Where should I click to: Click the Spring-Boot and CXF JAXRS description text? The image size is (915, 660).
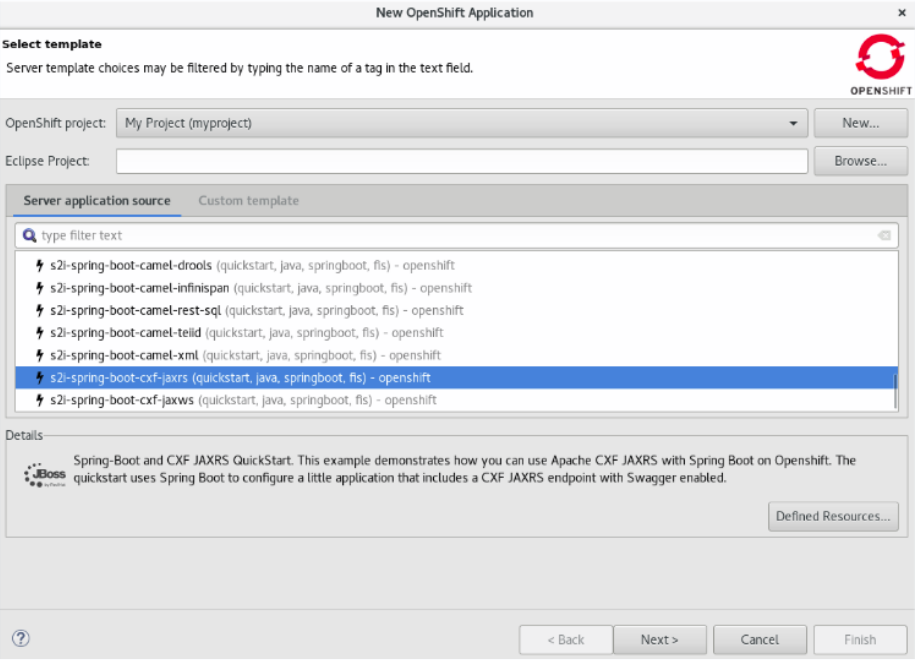(465, 469)
